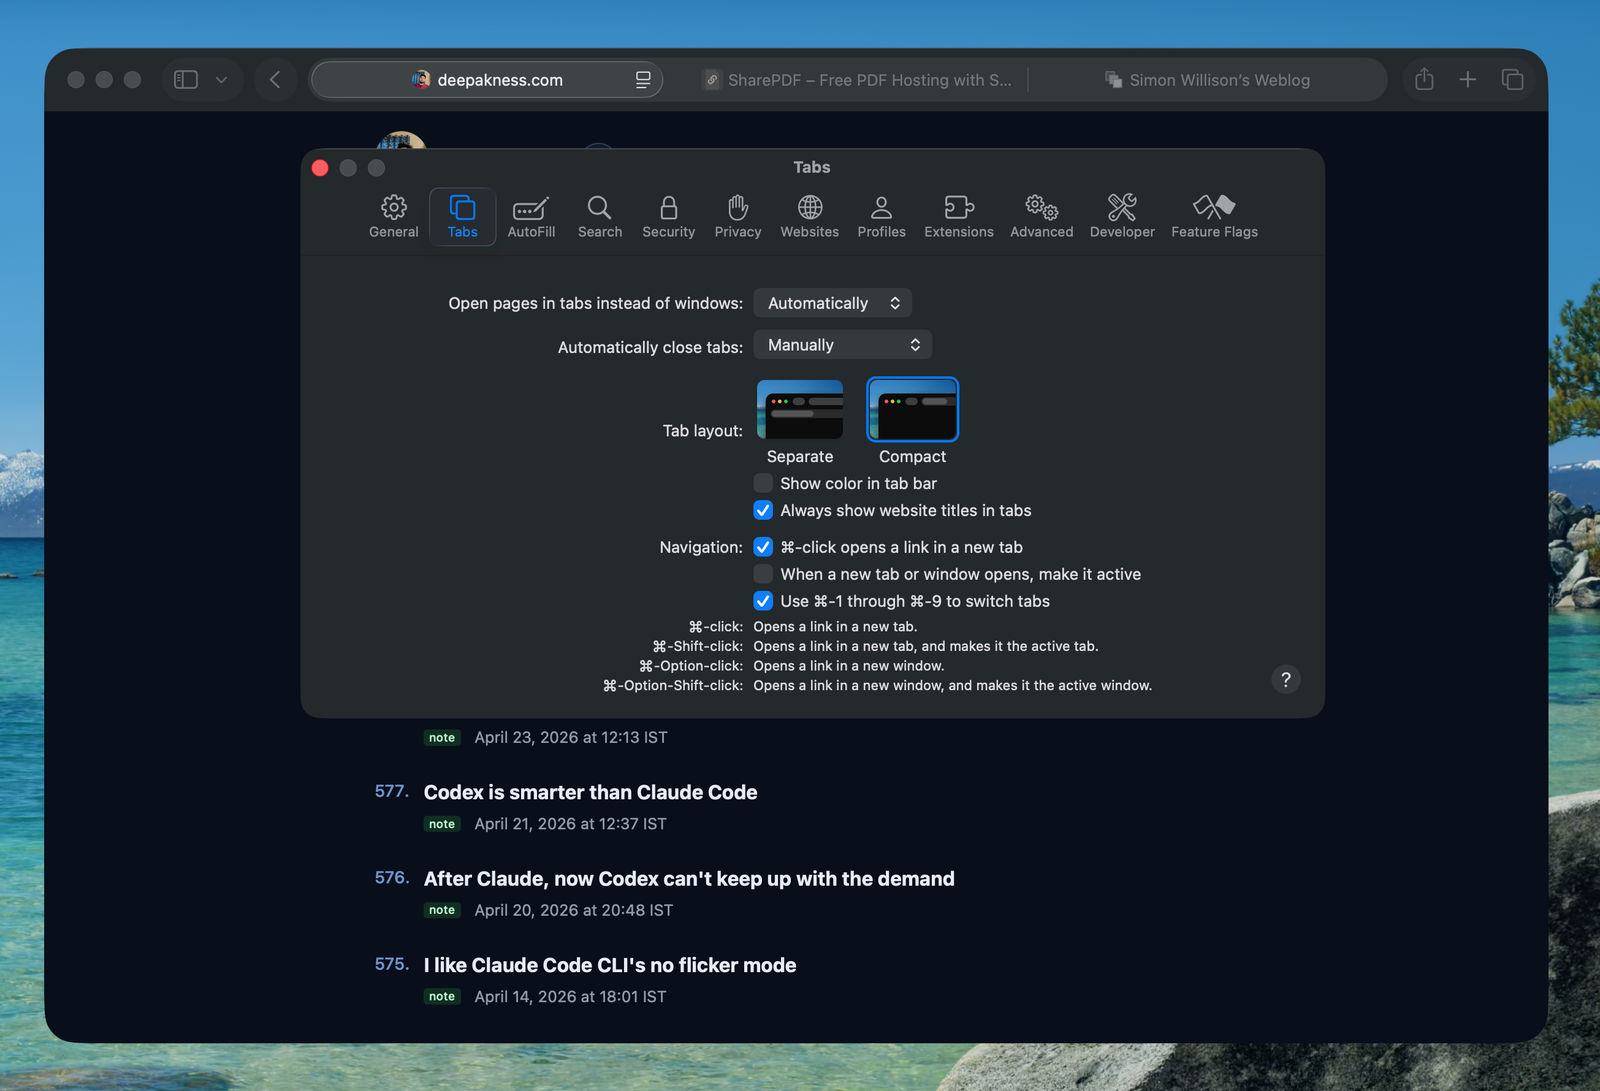The image size is (1600, 1091).
Task: Open the Extensions settings pane
Action: pos(958,216)
